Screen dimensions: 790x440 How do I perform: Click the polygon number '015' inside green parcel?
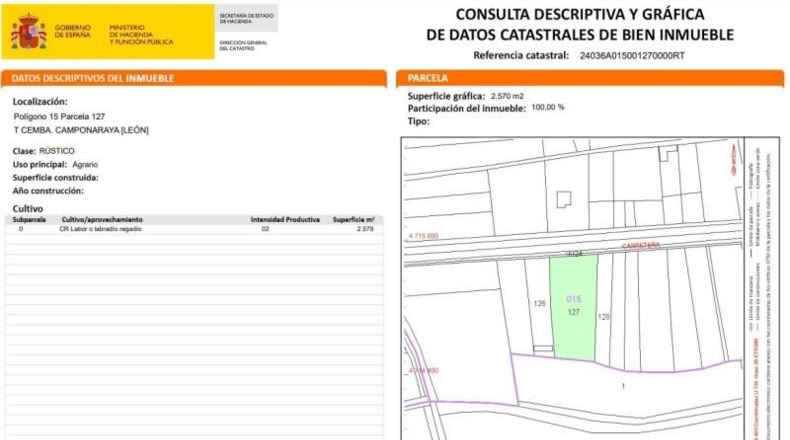pos(574,299)
